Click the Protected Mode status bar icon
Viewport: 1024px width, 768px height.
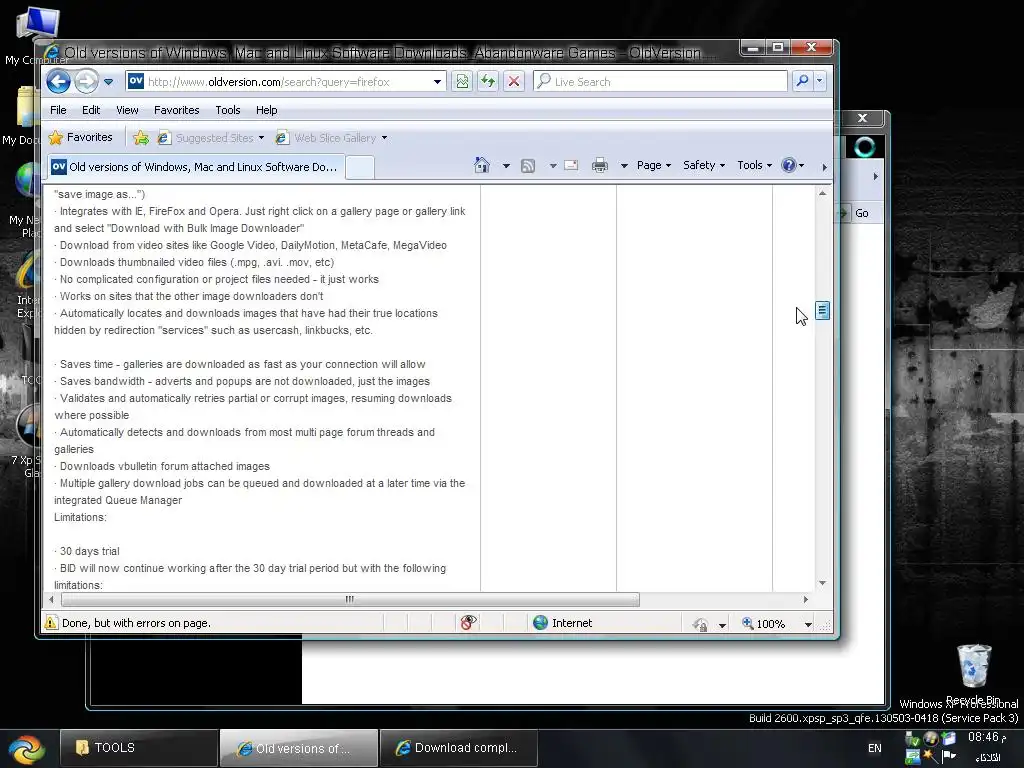[x=701, y=624]
